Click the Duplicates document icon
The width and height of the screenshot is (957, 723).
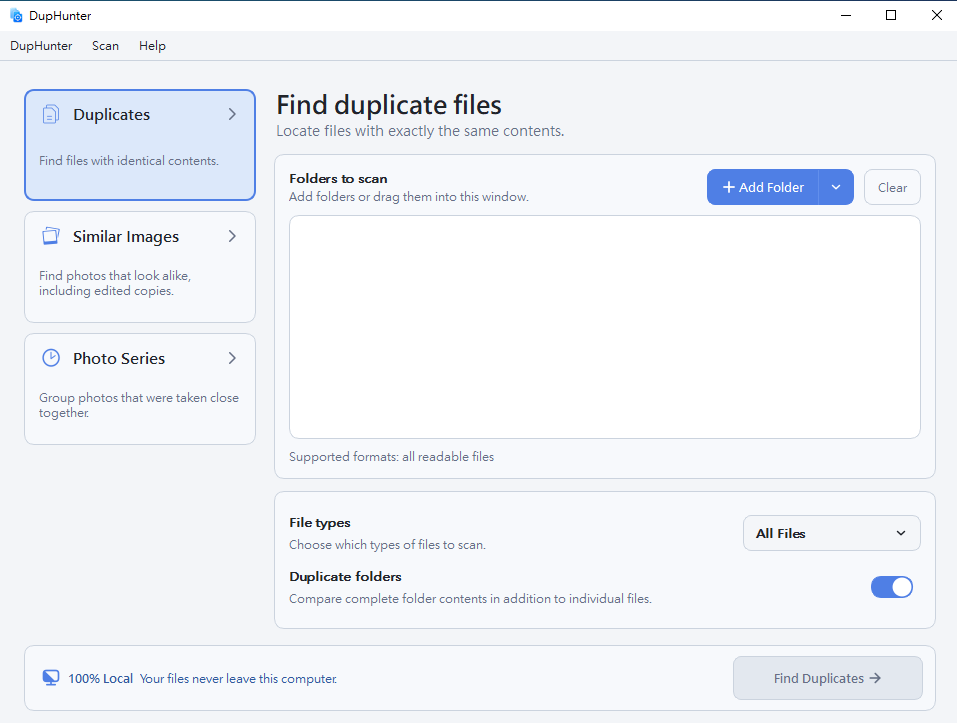51,114
